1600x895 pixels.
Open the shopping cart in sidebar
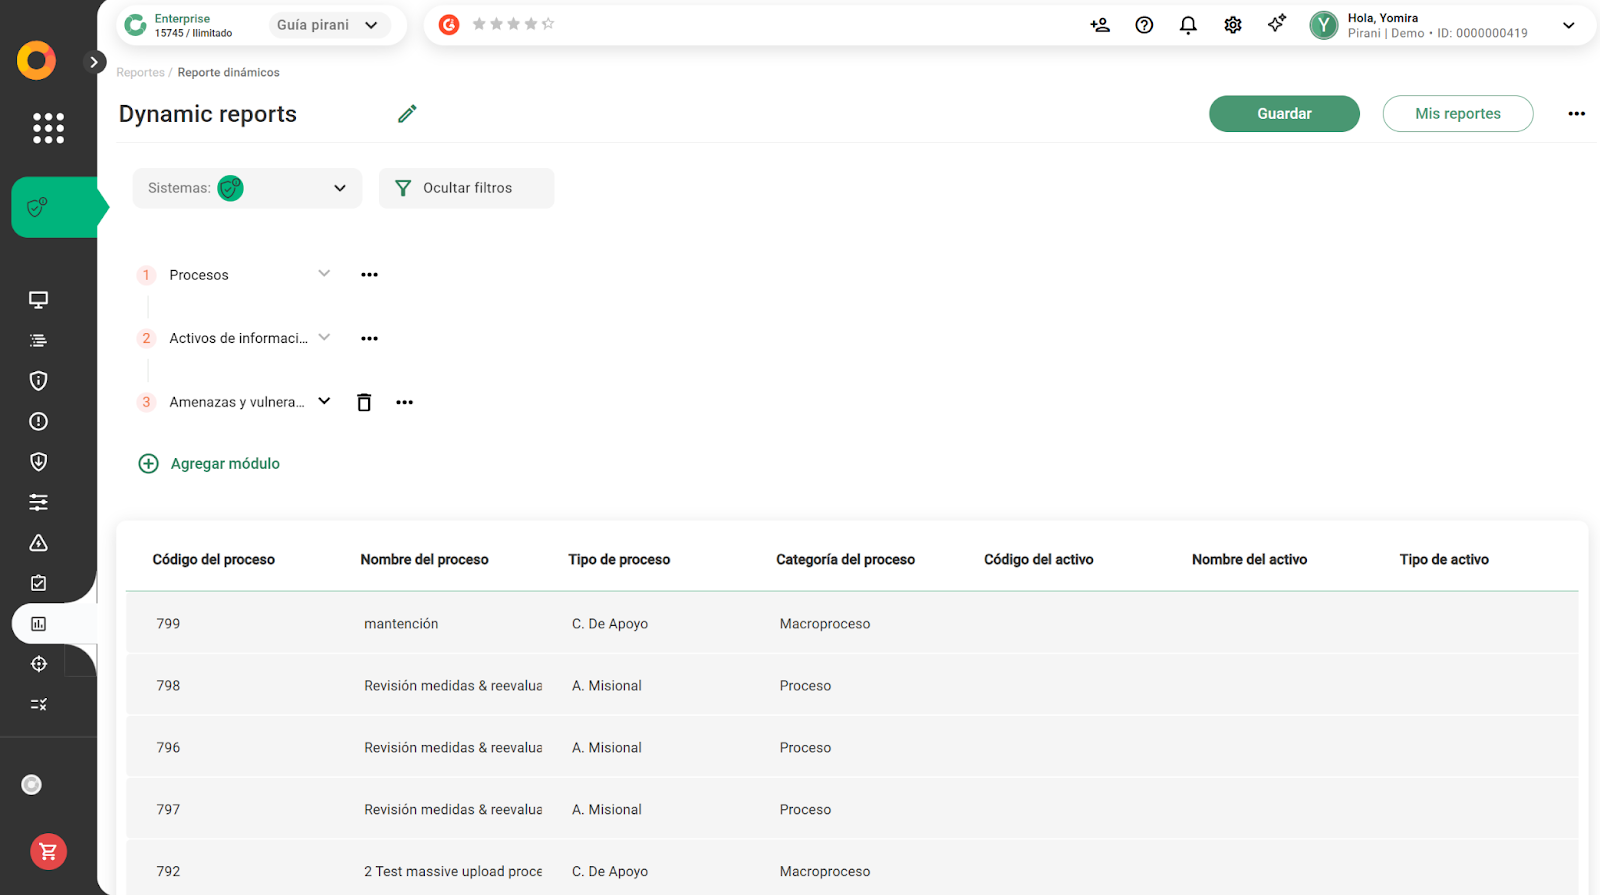(48, 851)
